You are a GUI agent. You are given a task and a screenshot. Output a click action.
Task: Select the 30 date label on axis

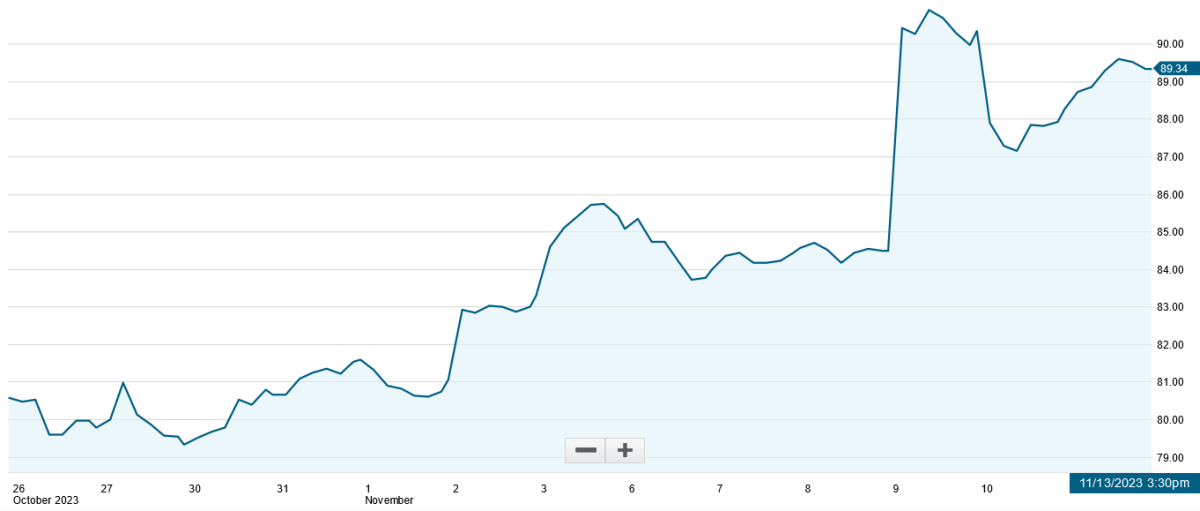(194, 488)
